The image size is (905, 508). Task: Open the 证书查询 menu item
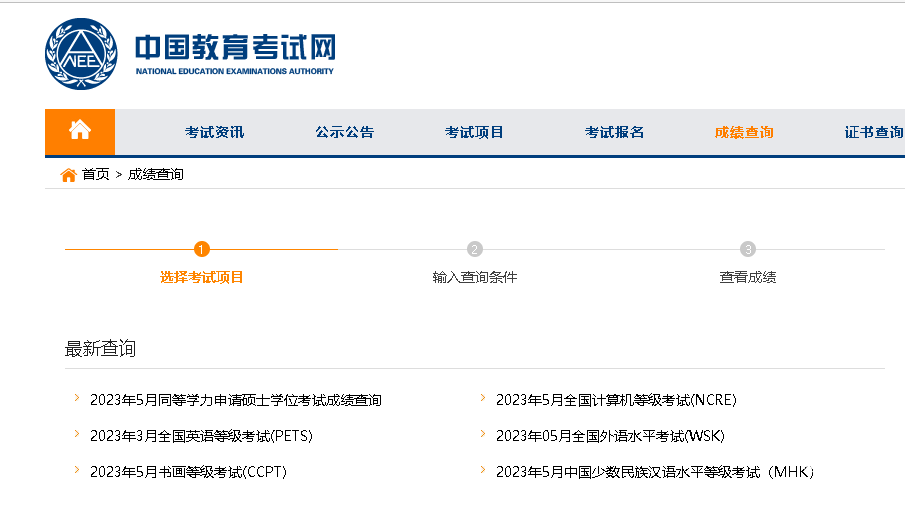[x=874, y=132]
